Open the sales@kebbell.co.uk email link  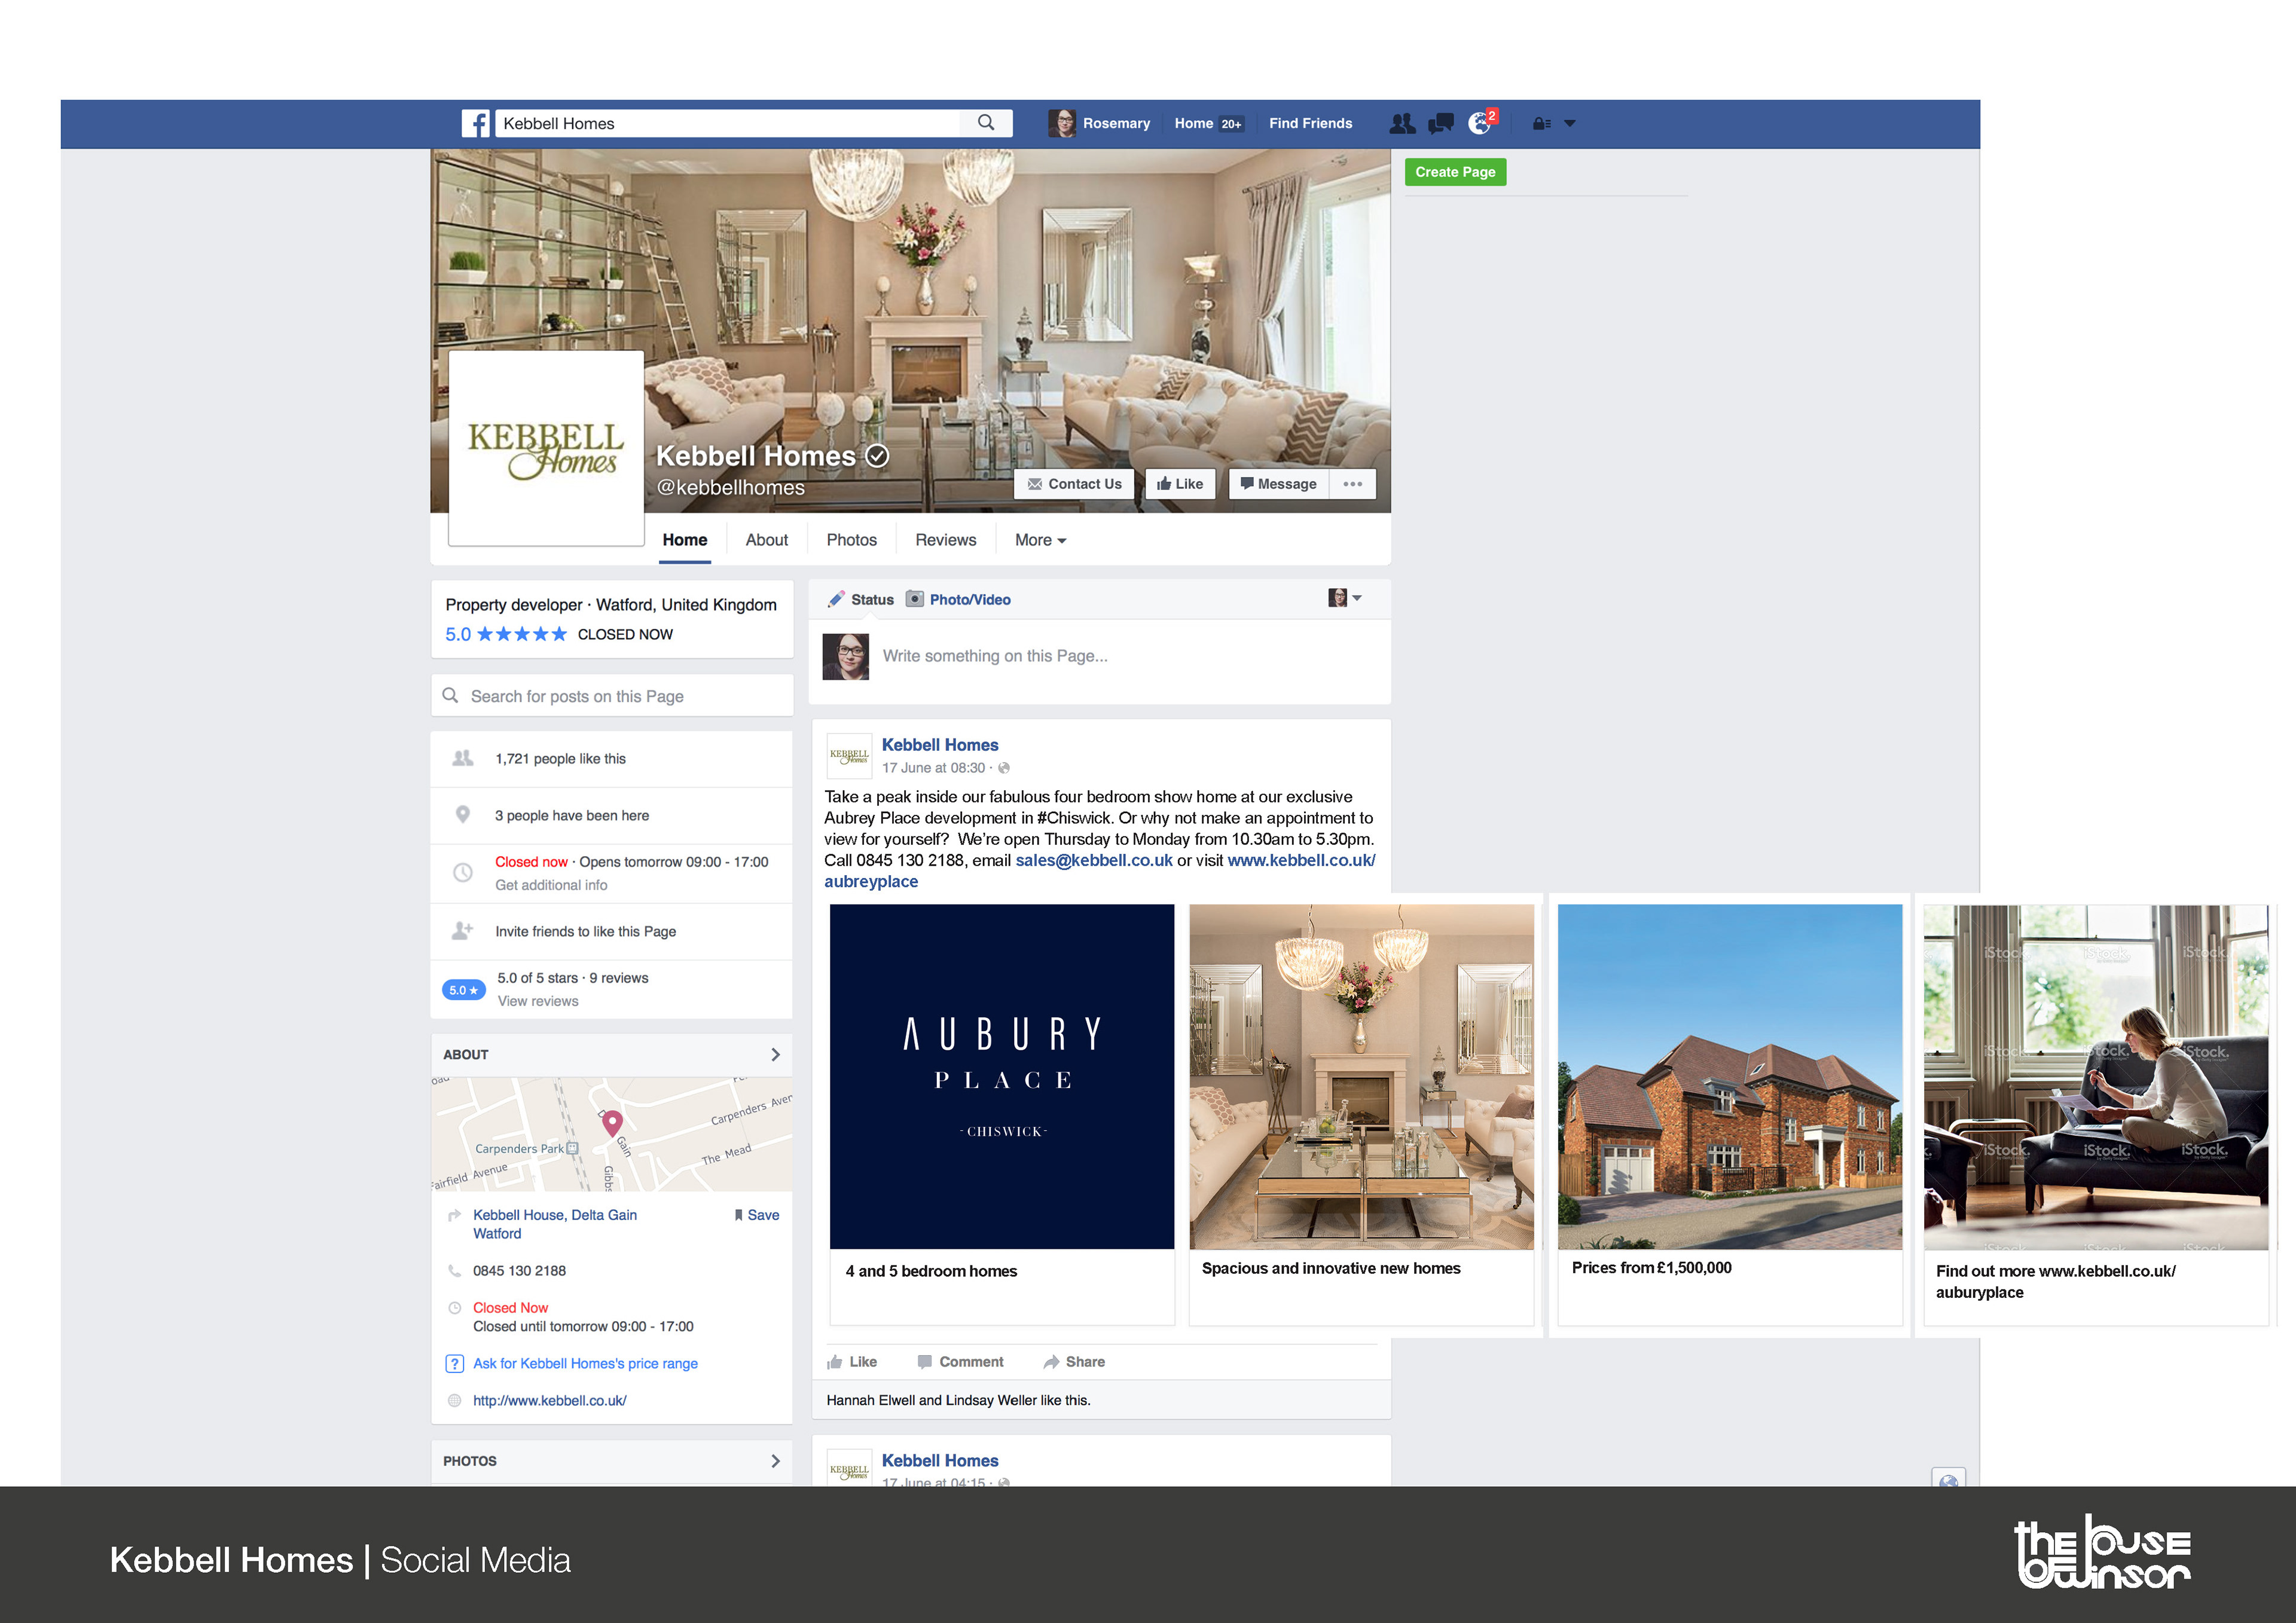coord(1094,860)
